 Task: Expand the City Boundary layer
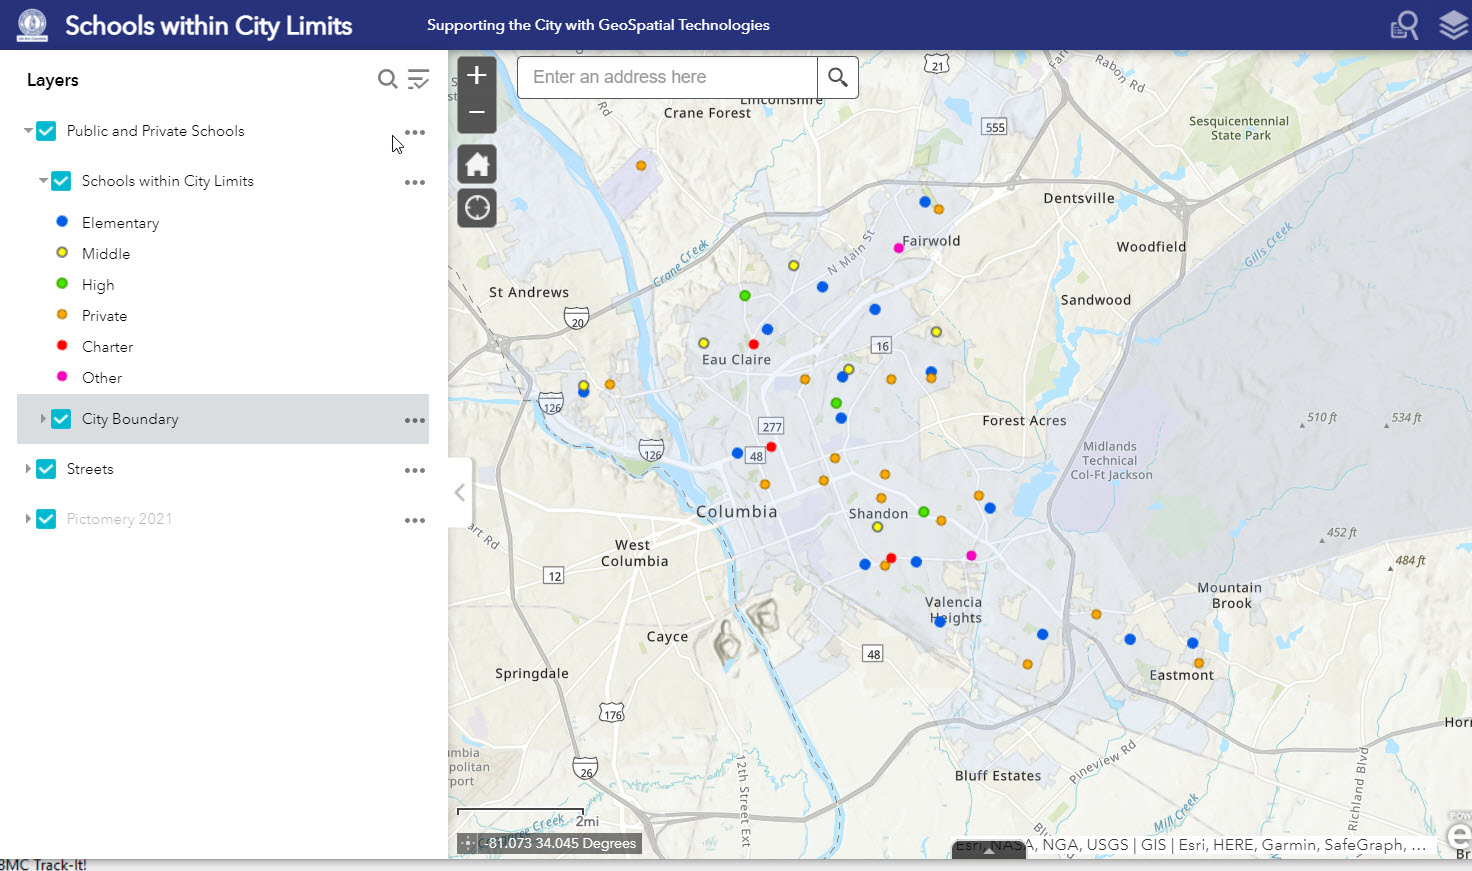tap(43, 419)
